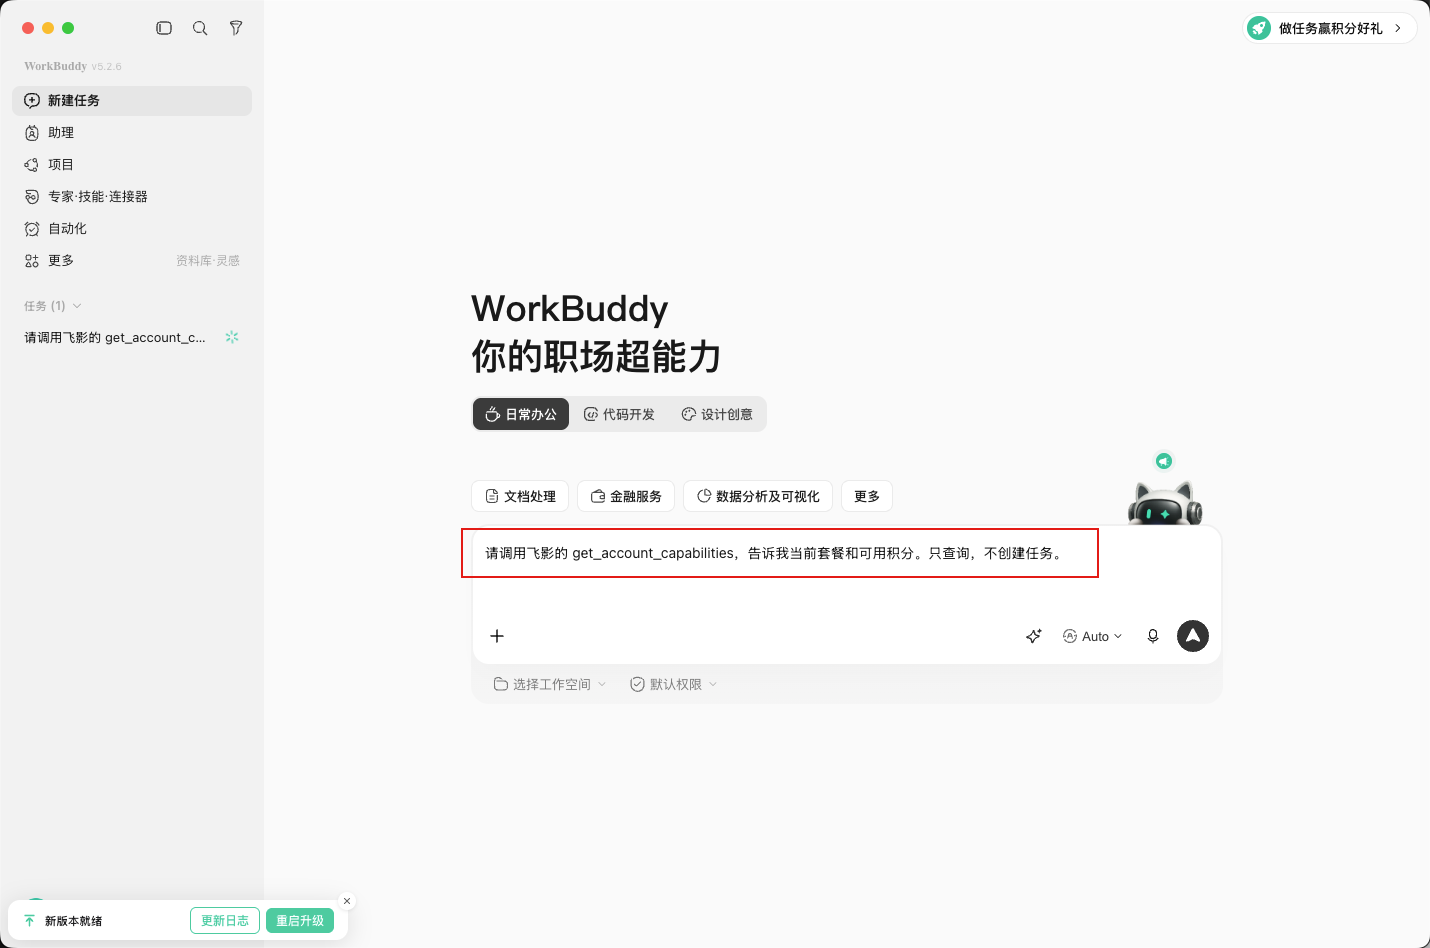The height and width of the screenshot is (948, 1430).
Task: Select the 数据分析及可视化 chip
Action: pyautogui.click(x=758, y=496)
